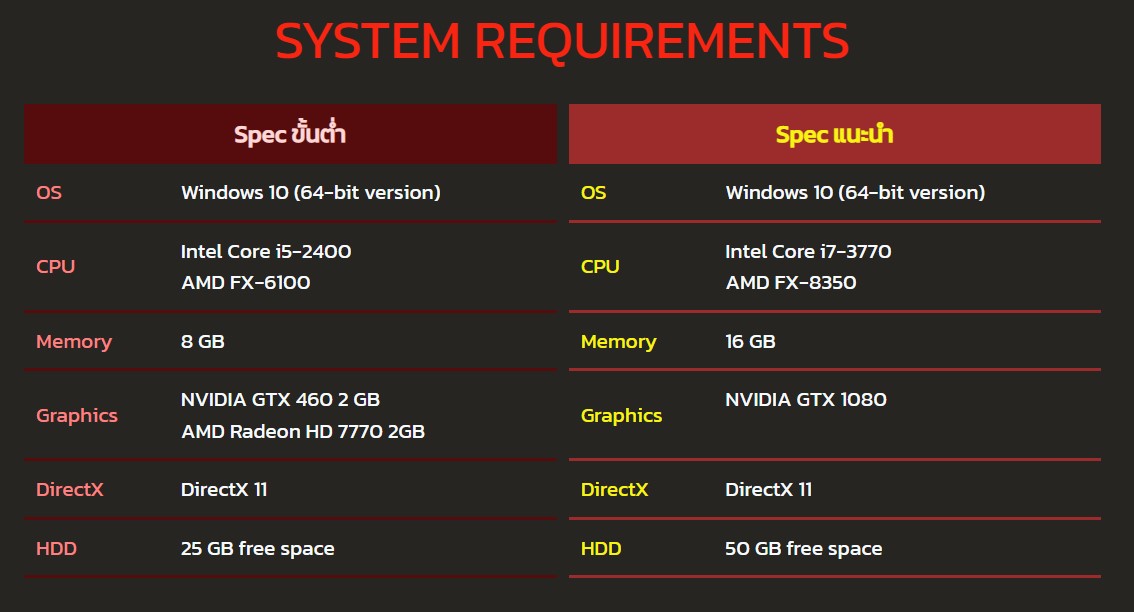Click the 25 GB free space value
The image size is (1134, 612).
click(258, 548)
